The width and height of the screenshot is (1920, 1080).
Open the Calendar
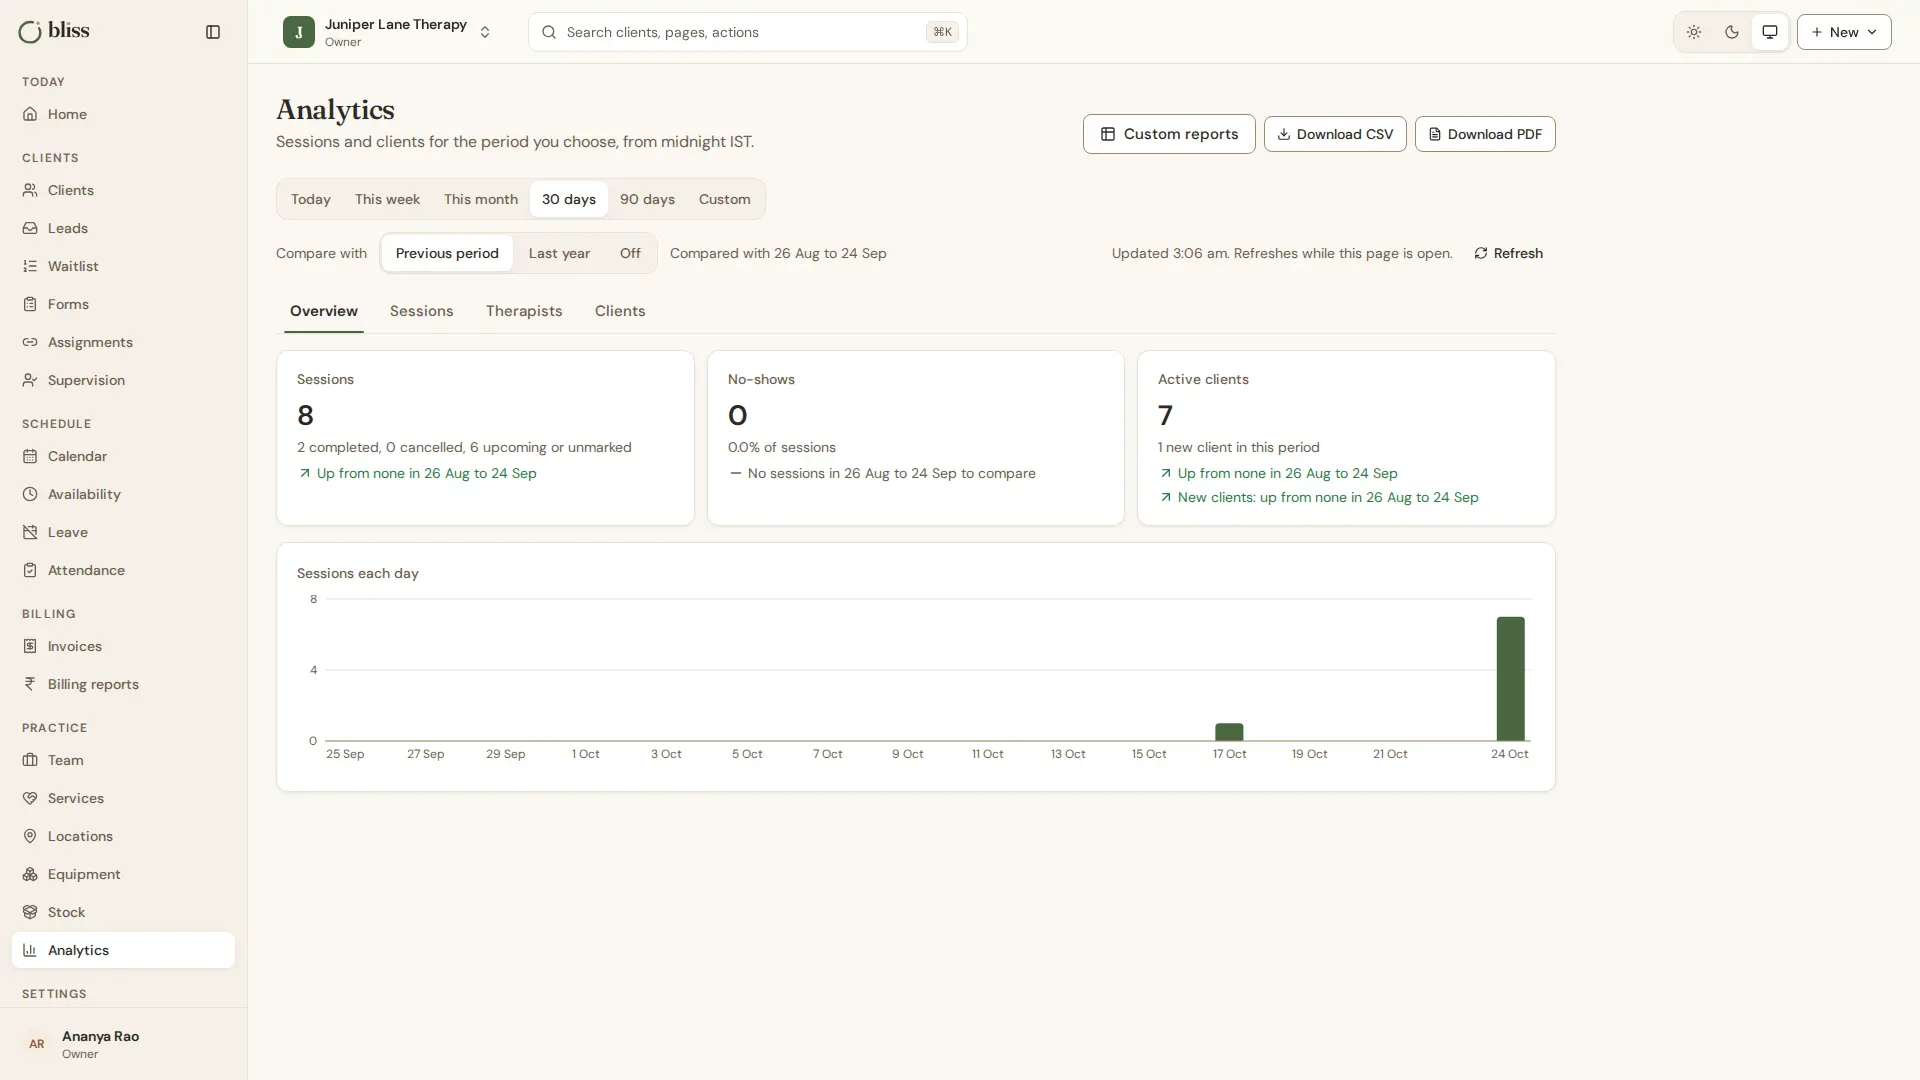123,456
